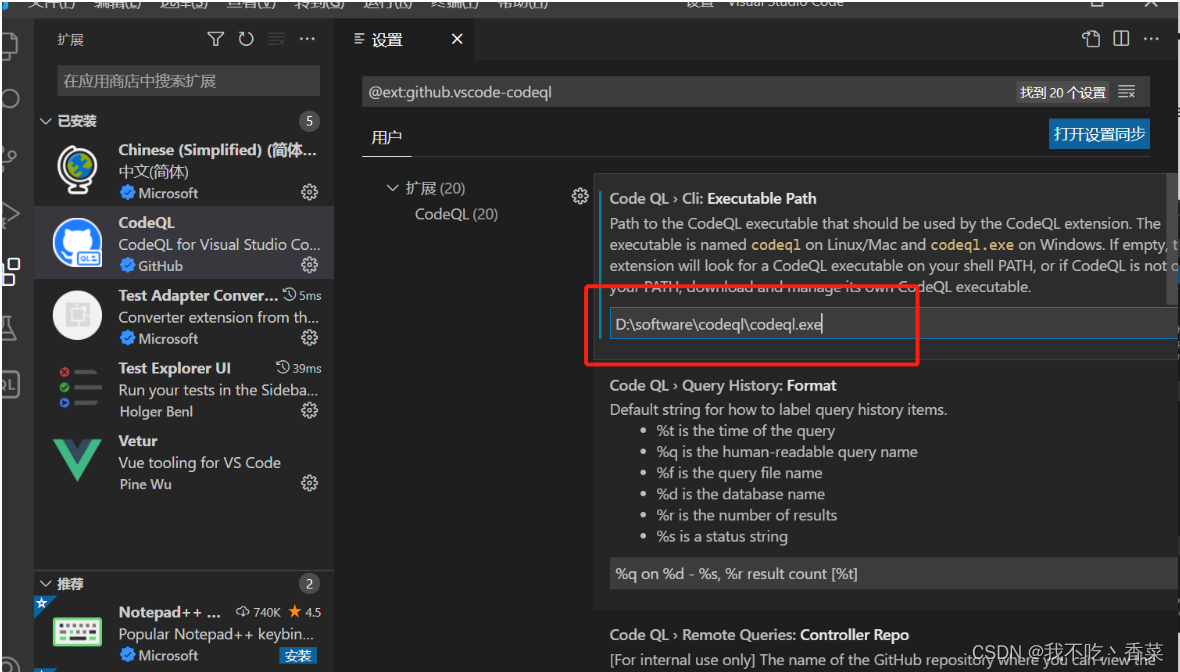This screenshot has width=1180, height=672.
Task: Click Remote Queries: Controller Repo setting title
Action: pos(759,635)
